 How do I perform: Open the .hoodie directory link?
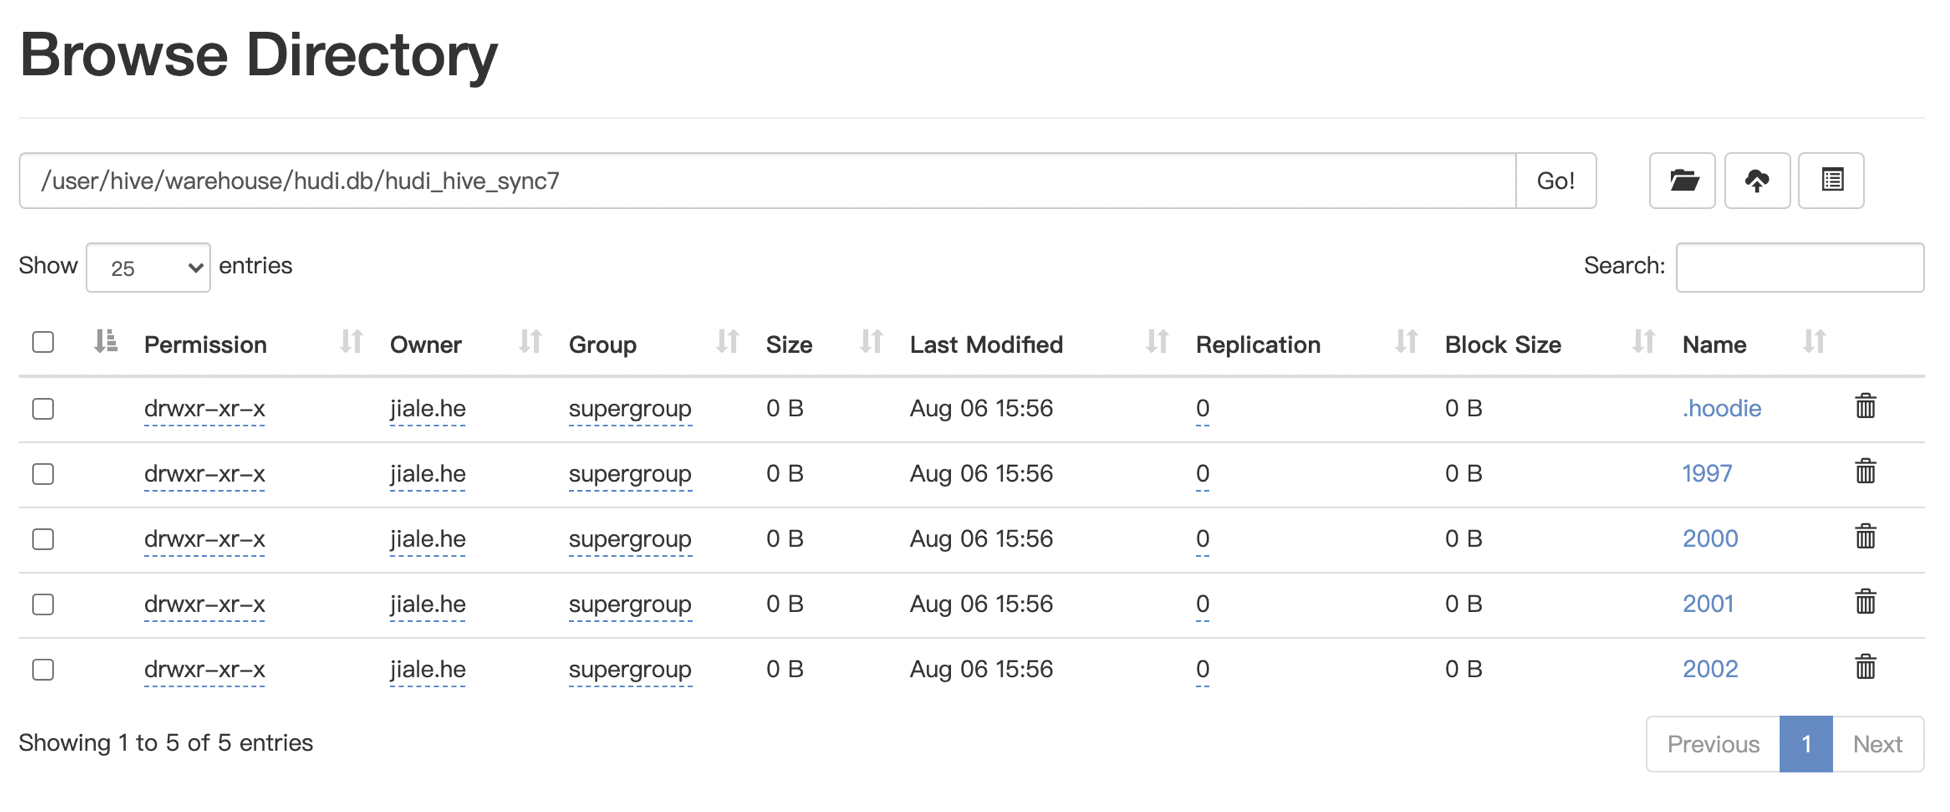click(x=1721, y=408)
